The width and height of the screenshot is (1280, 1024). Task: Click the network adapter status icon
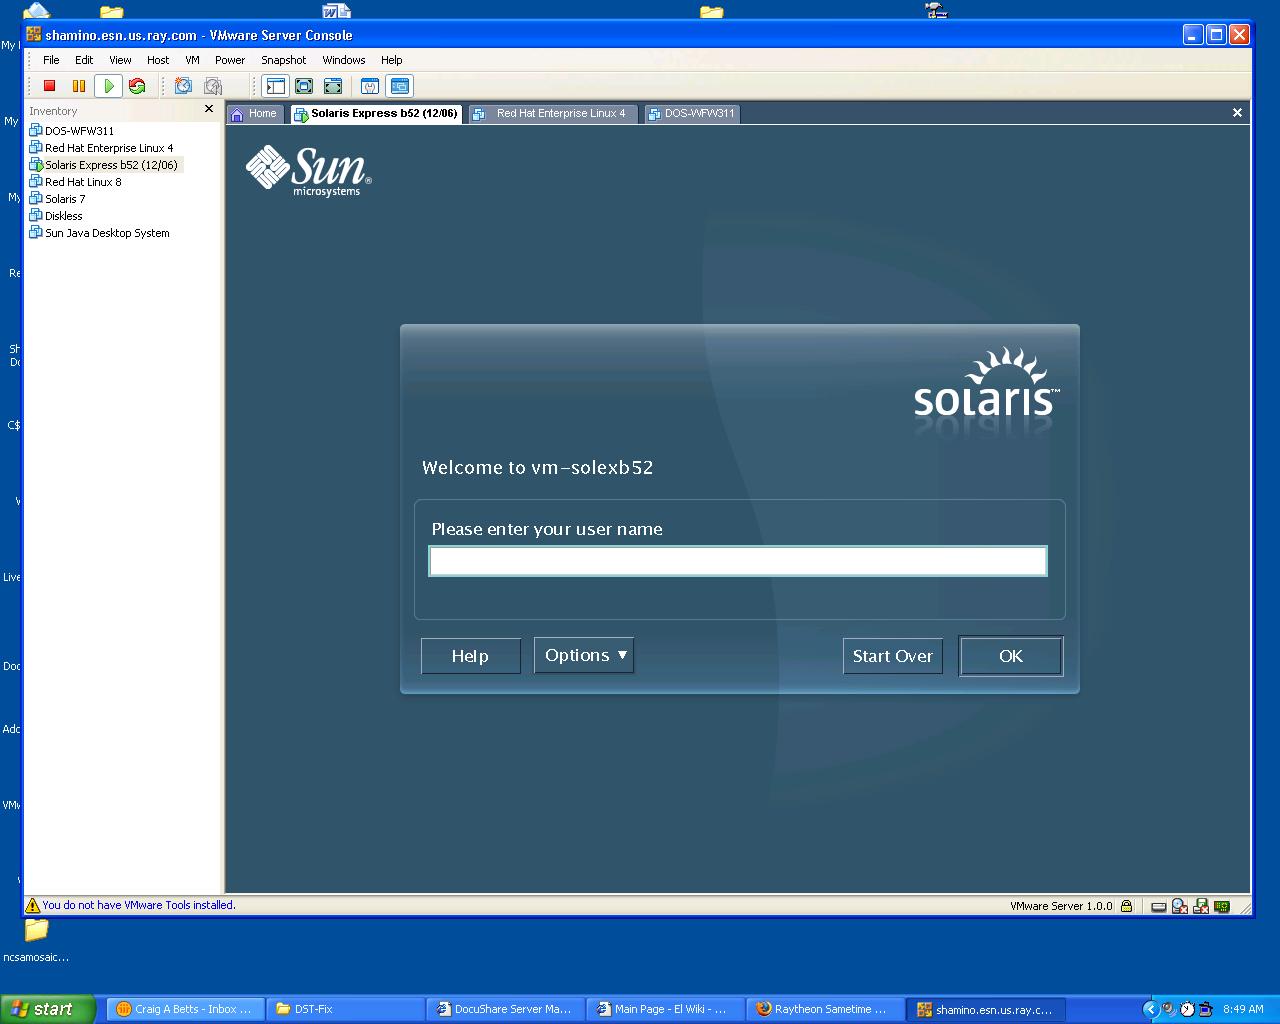click(1222, 906)
